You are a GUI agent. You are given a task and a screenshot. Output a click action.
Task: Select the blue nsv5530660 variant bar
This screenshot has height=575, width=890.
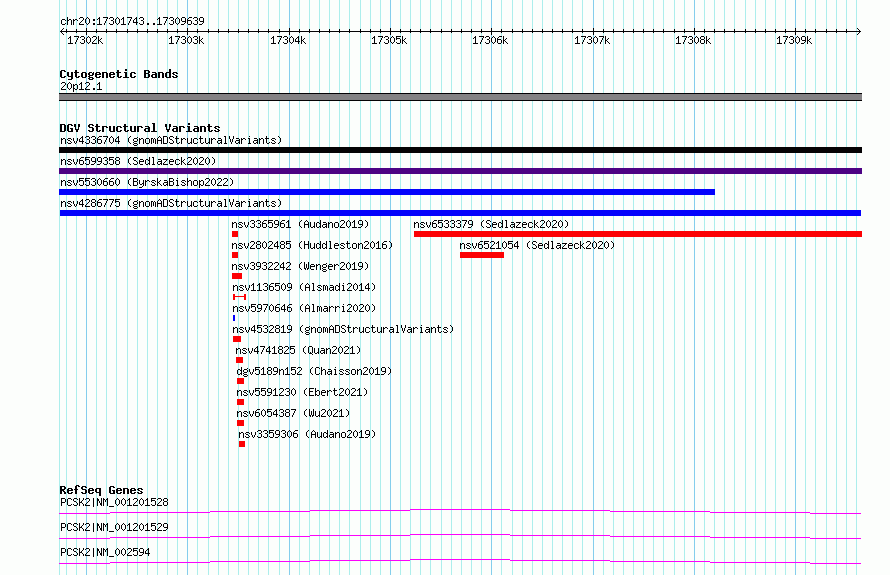coord(387,192)
